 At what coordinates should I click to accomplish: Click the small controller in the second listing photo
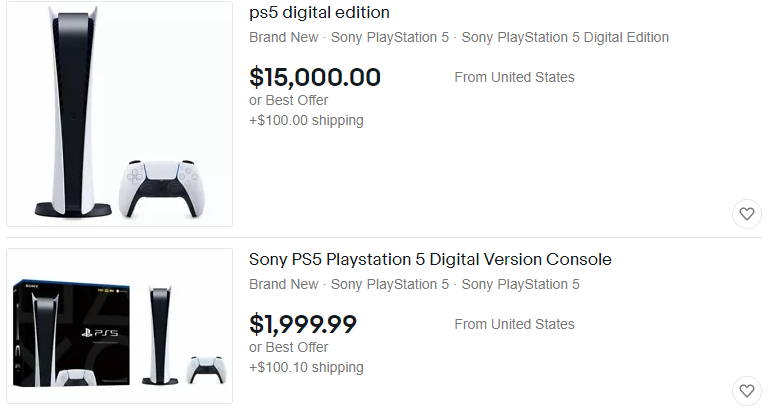pyautogui.click(x=205, y=368)
